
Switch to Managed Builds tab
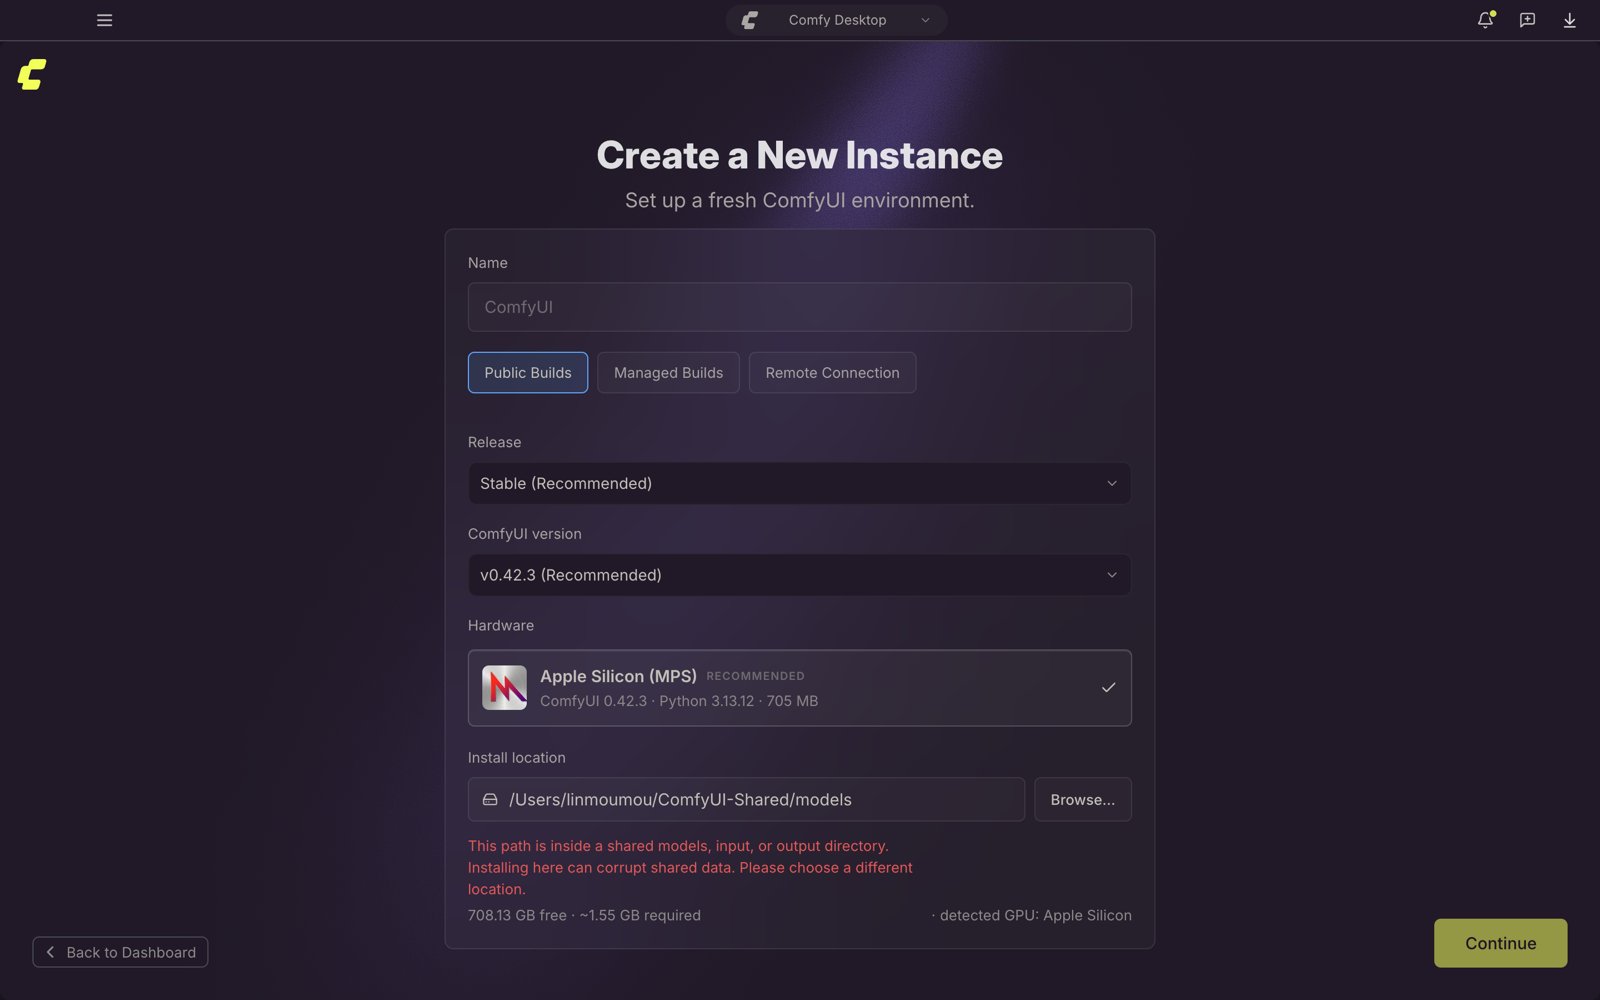(668, 373)
